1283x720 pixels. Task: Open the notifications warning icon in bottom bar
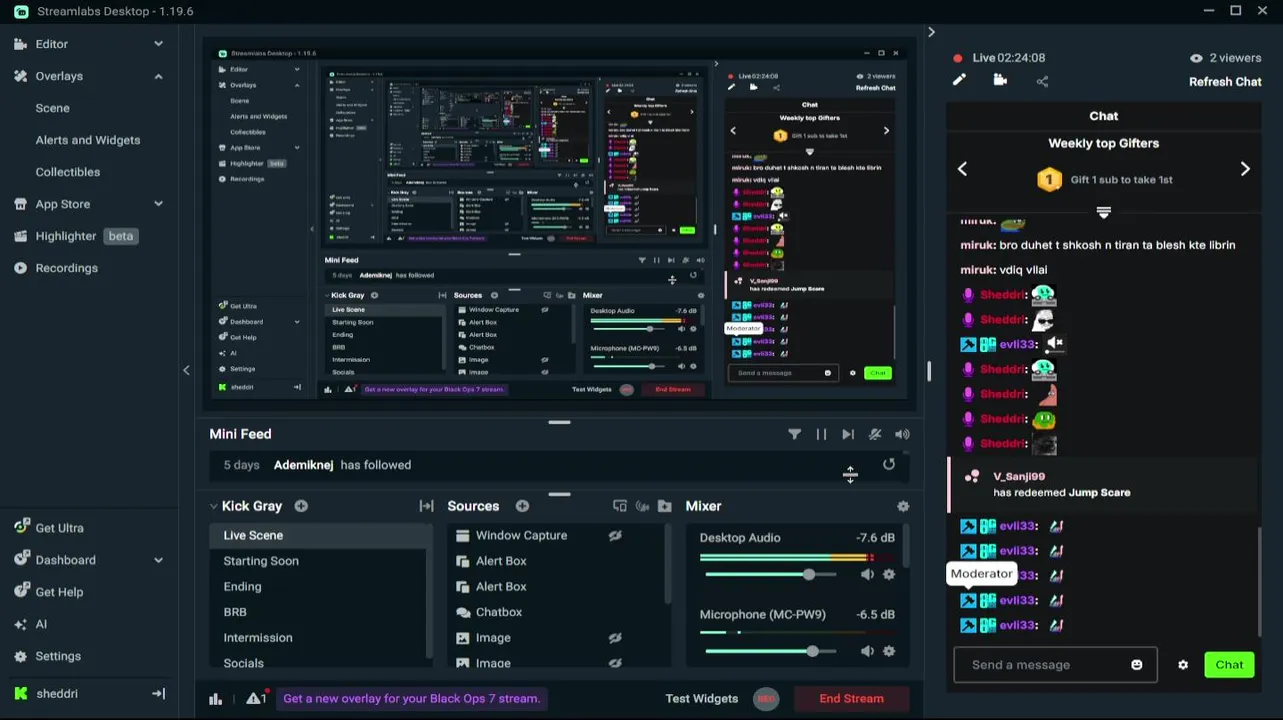tap(255, 699)
